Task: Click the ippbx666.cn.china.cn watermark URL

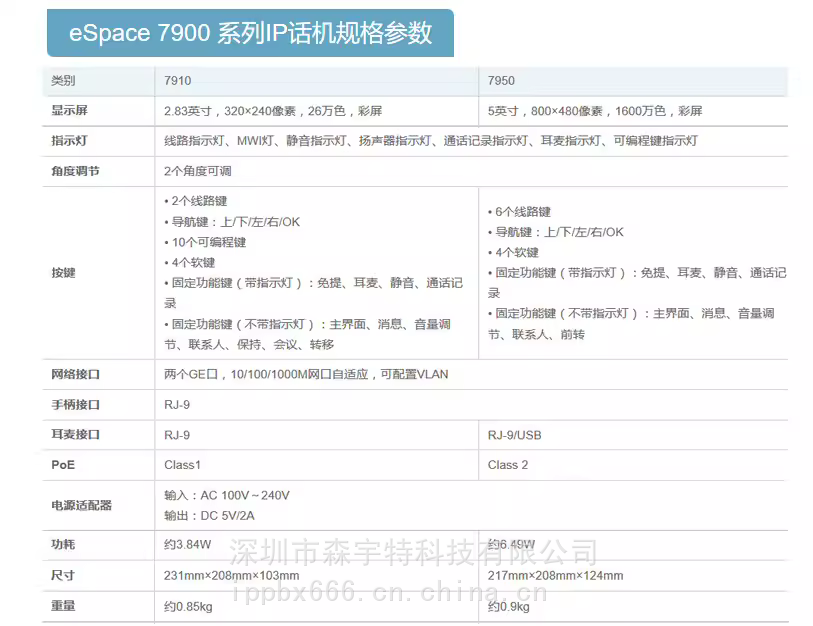Action: tap(389, 592)
